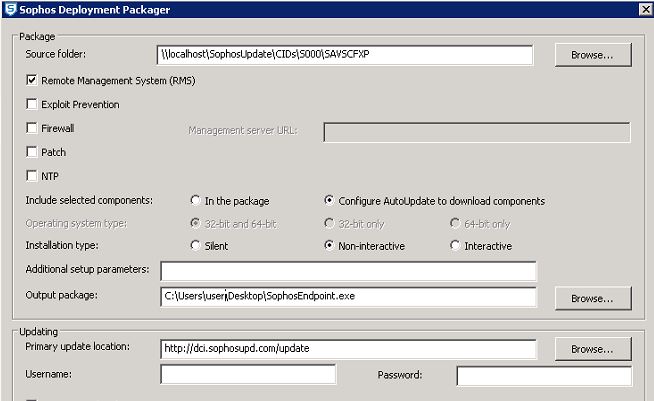Click the Sophos shield icon in title bar
This screenshot has width=654, height=401.
[x=10, y=9]
